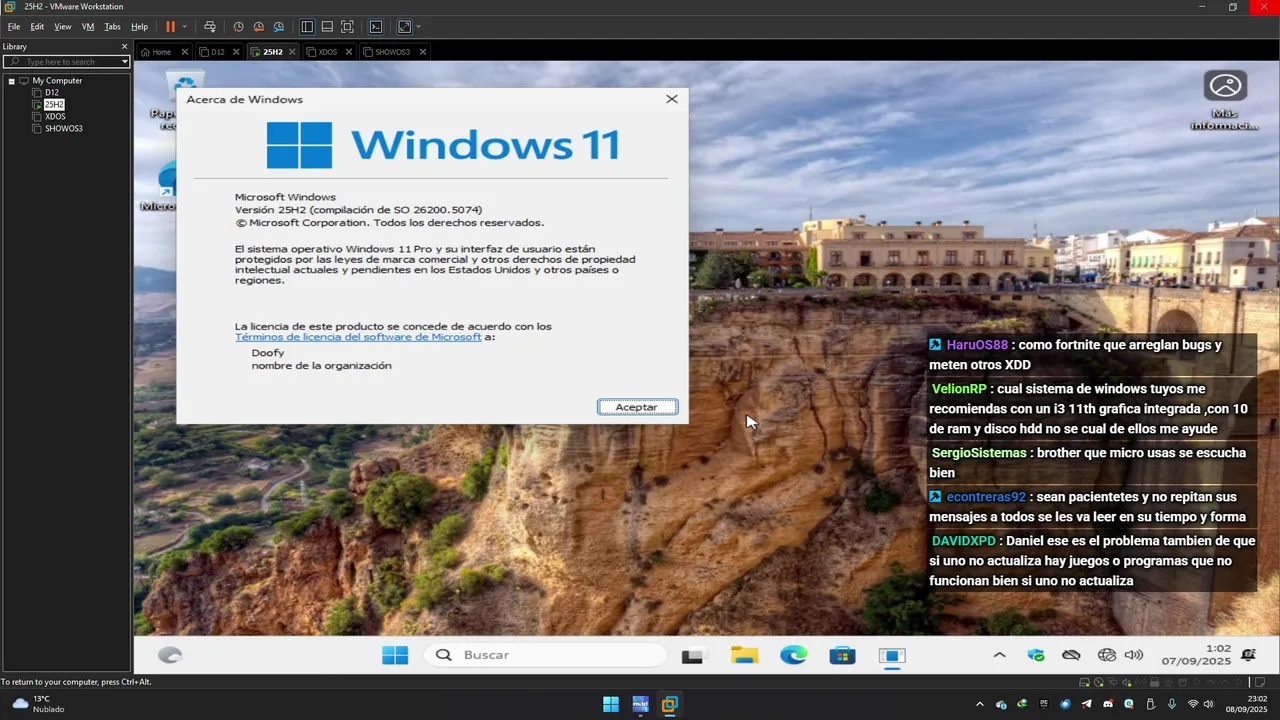This screenshot has height=720, width=1280.
Task: Click VMware message log status icon
Action: (x=1260, y=682)
